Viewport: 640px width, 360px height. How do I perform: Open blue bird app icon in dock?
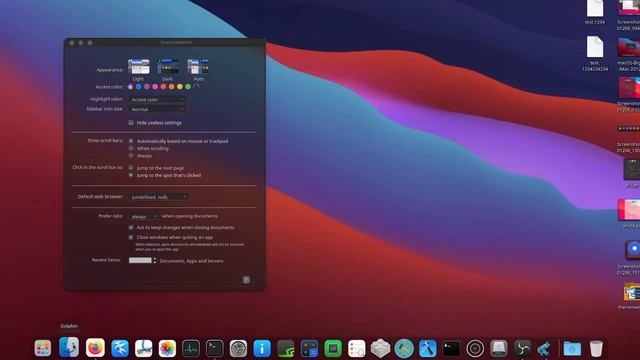tap(120, 348)
